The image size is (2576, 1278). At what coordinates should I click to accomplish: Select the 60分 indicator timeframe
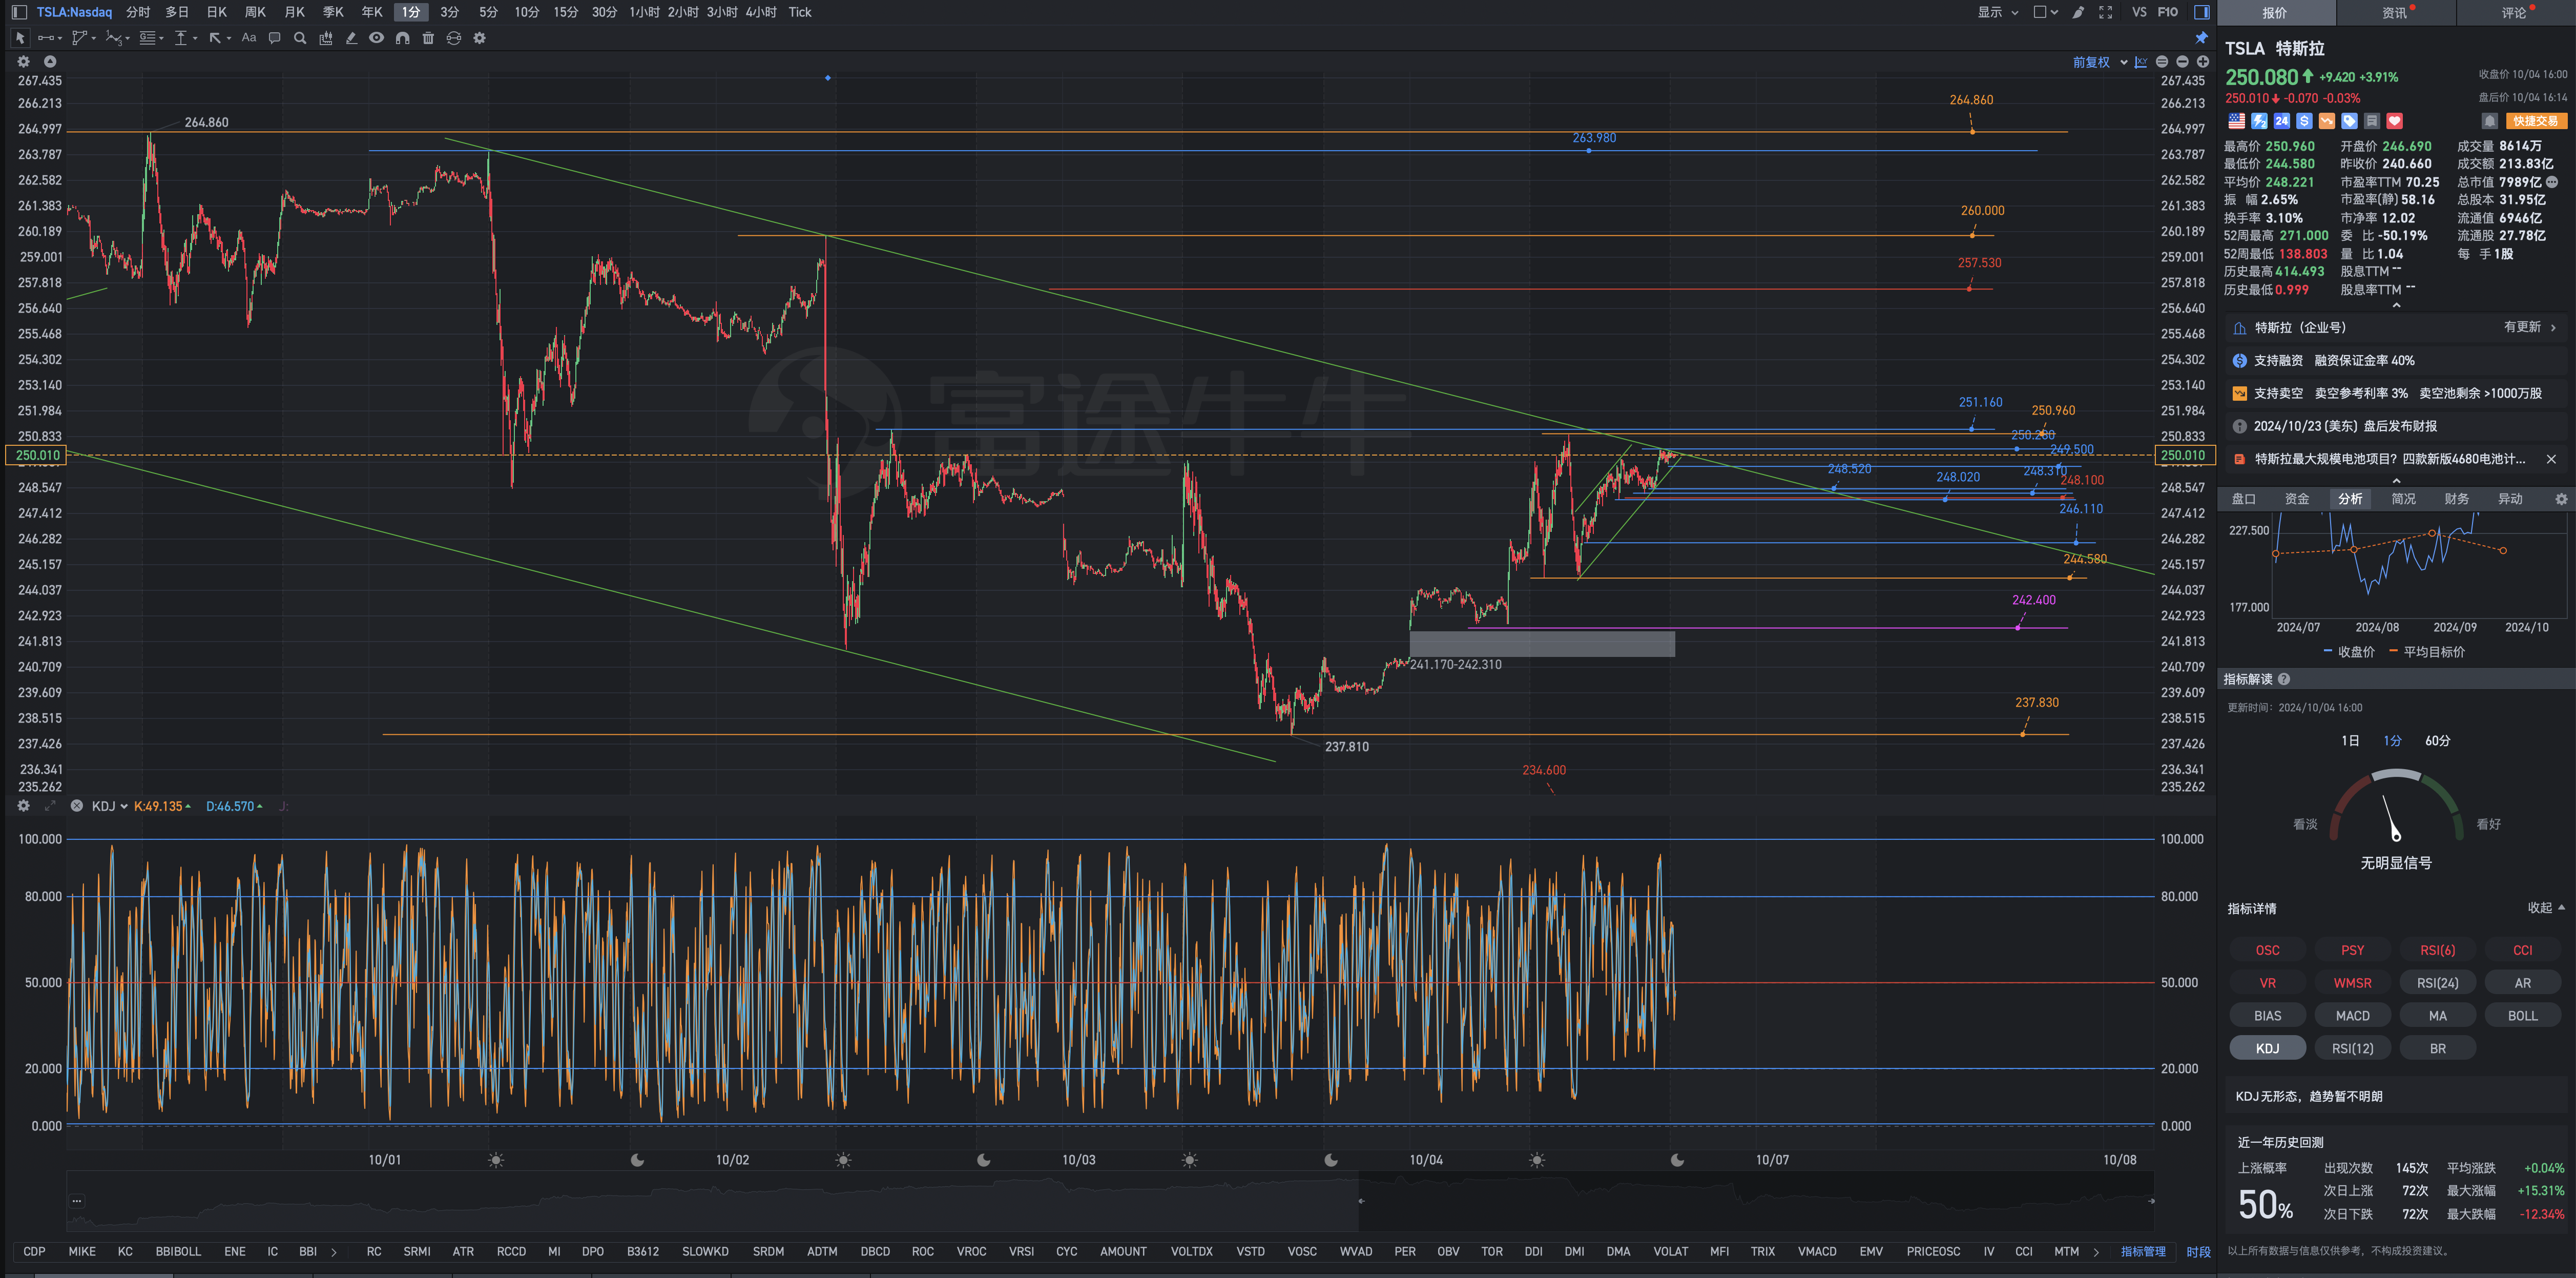(2438, 741)
